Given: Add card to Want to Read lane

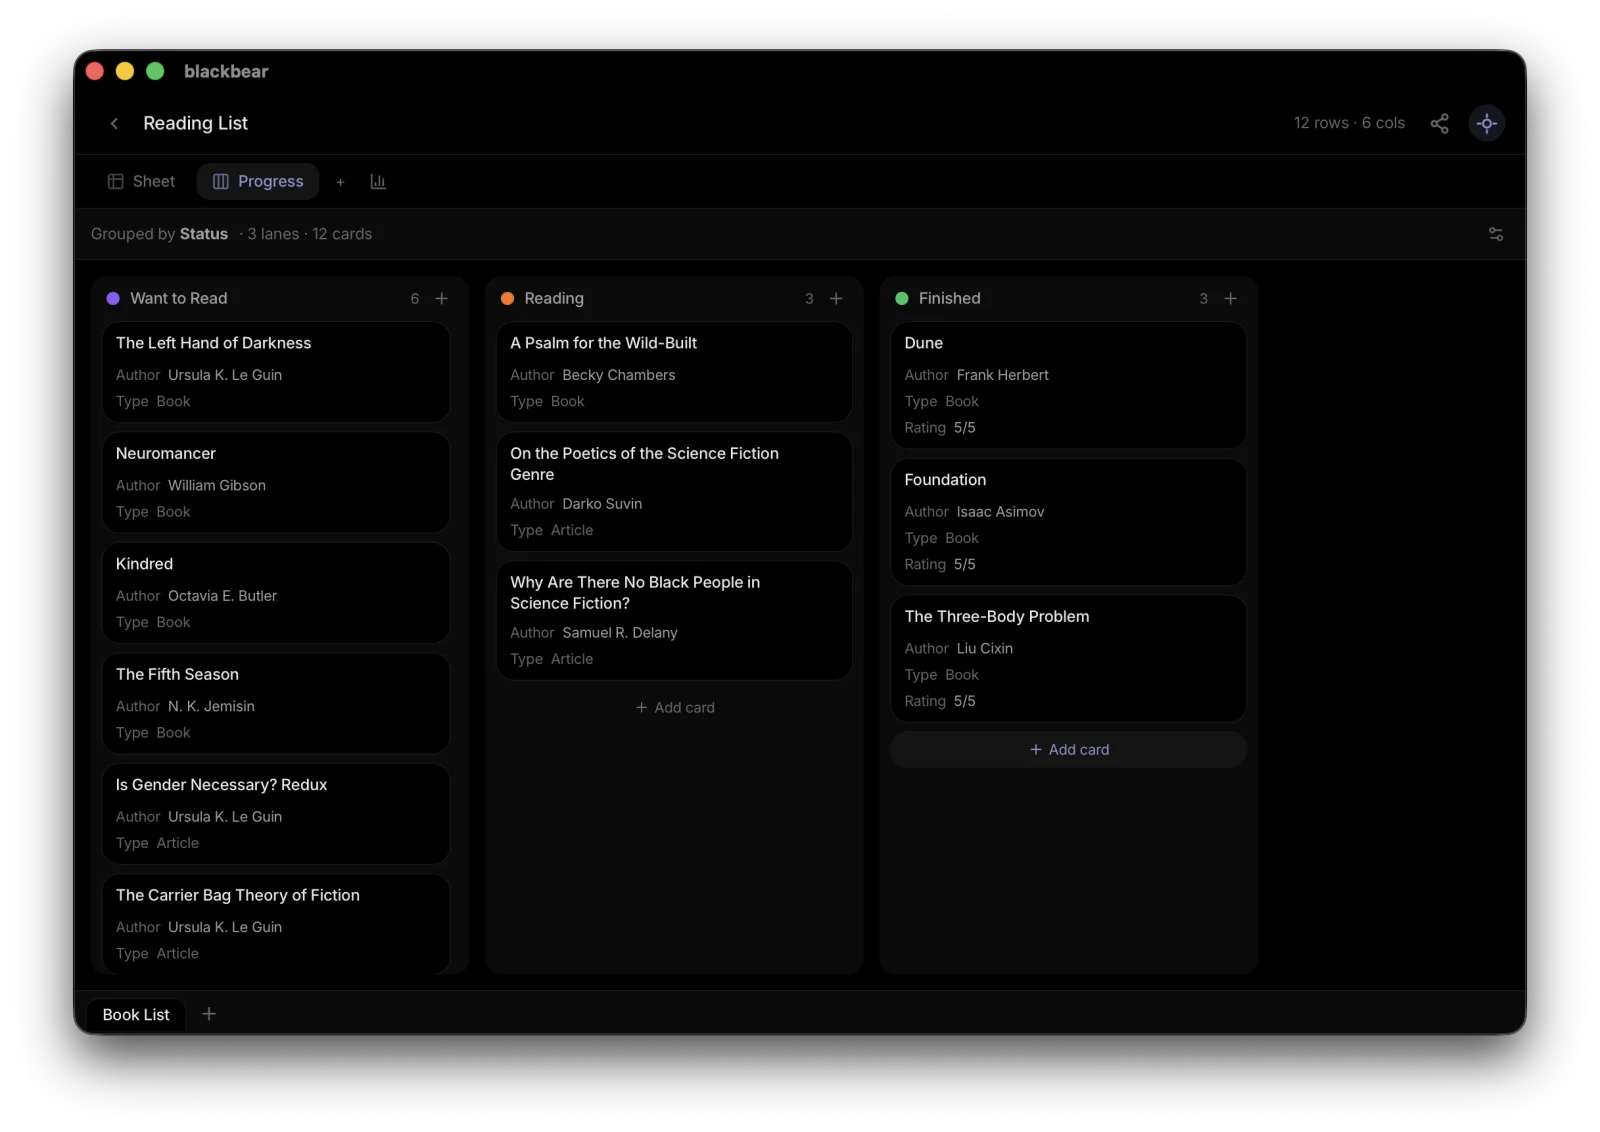Looking at the screenshot, I should (x=441, y=299).
